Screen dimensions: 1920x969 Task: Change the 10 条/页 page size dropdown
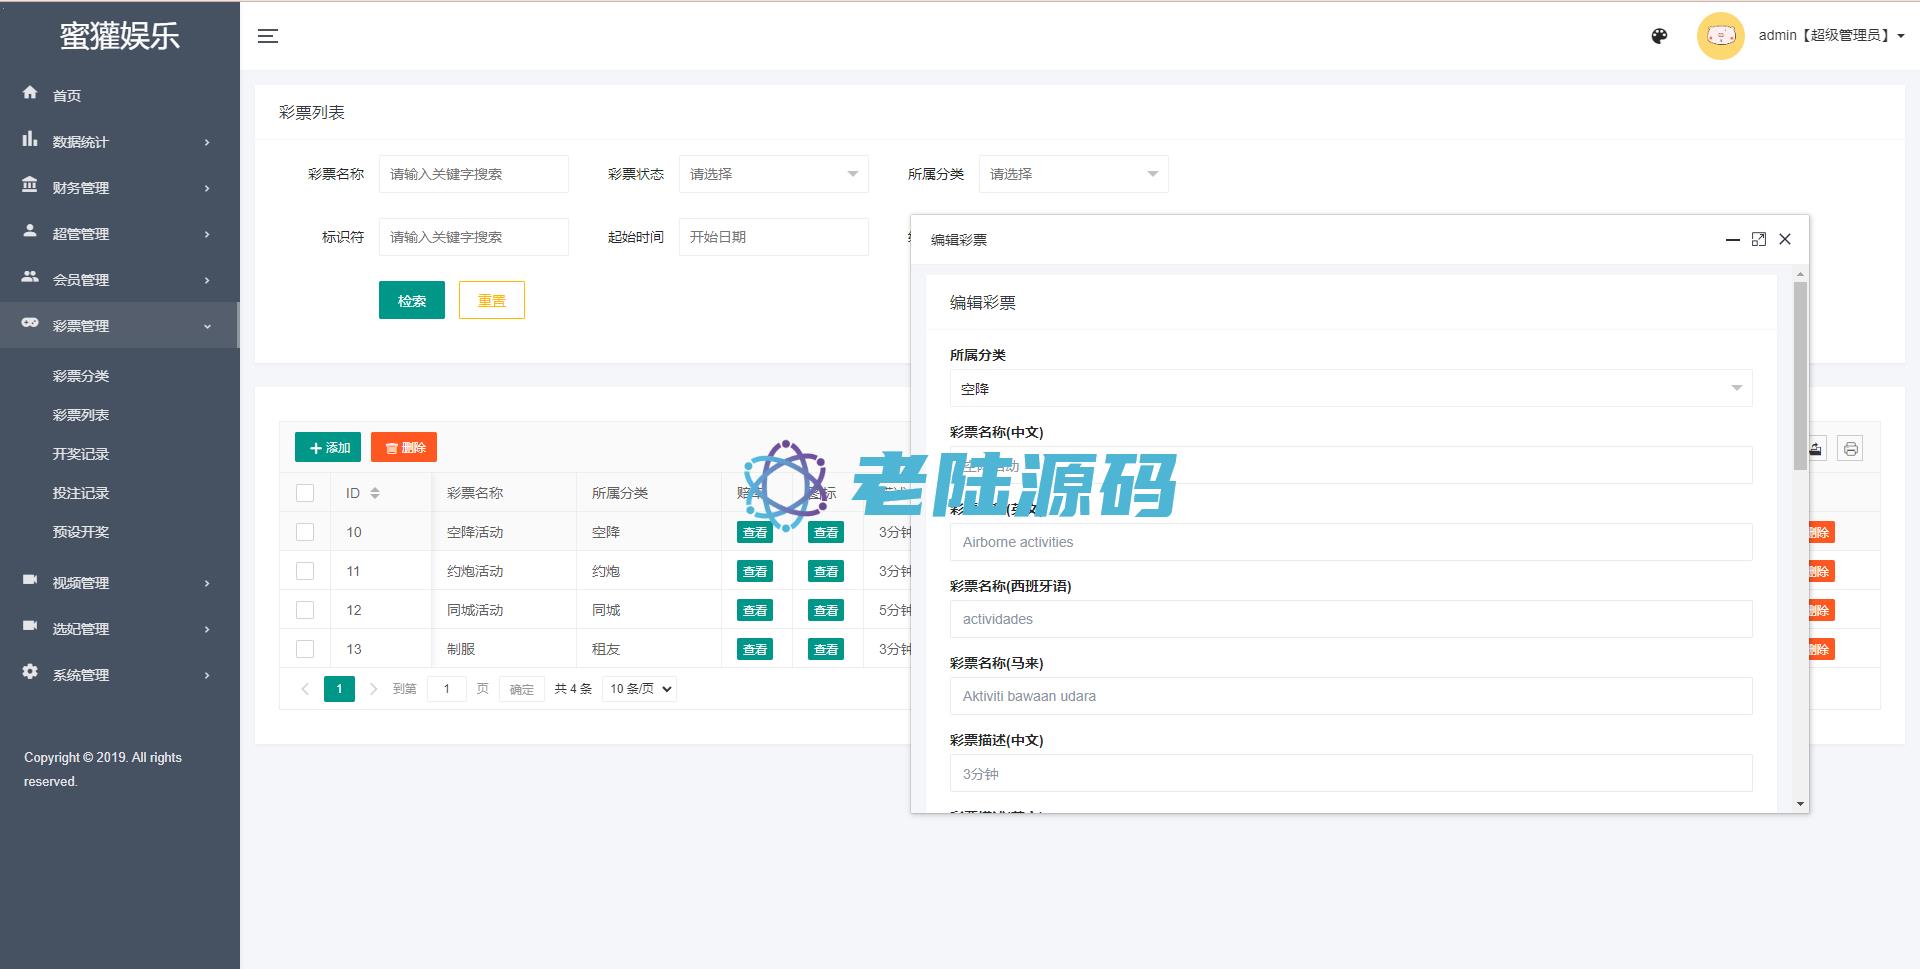pos(639,689)
